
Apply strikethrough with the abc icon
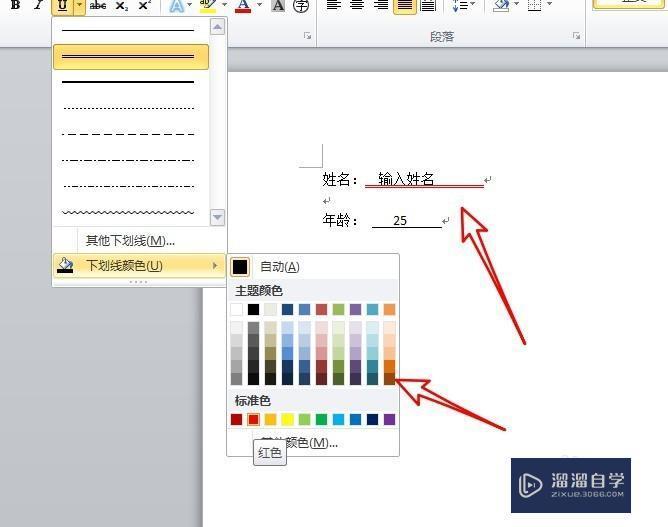98,6
